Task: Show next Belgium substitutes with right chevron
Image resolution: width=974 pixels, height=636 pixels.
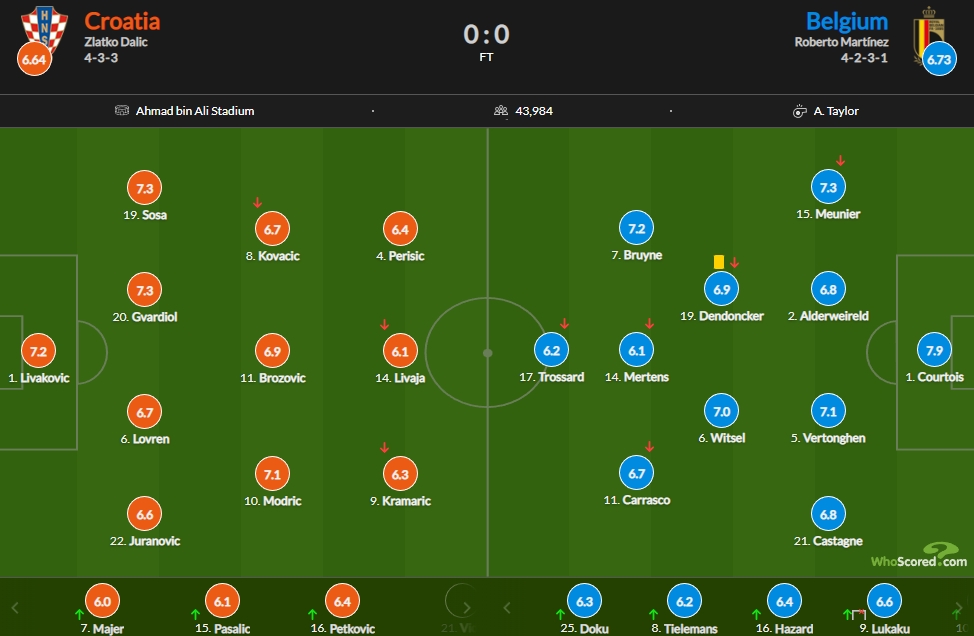Action: pyautogui.click(x=958, y=607)
